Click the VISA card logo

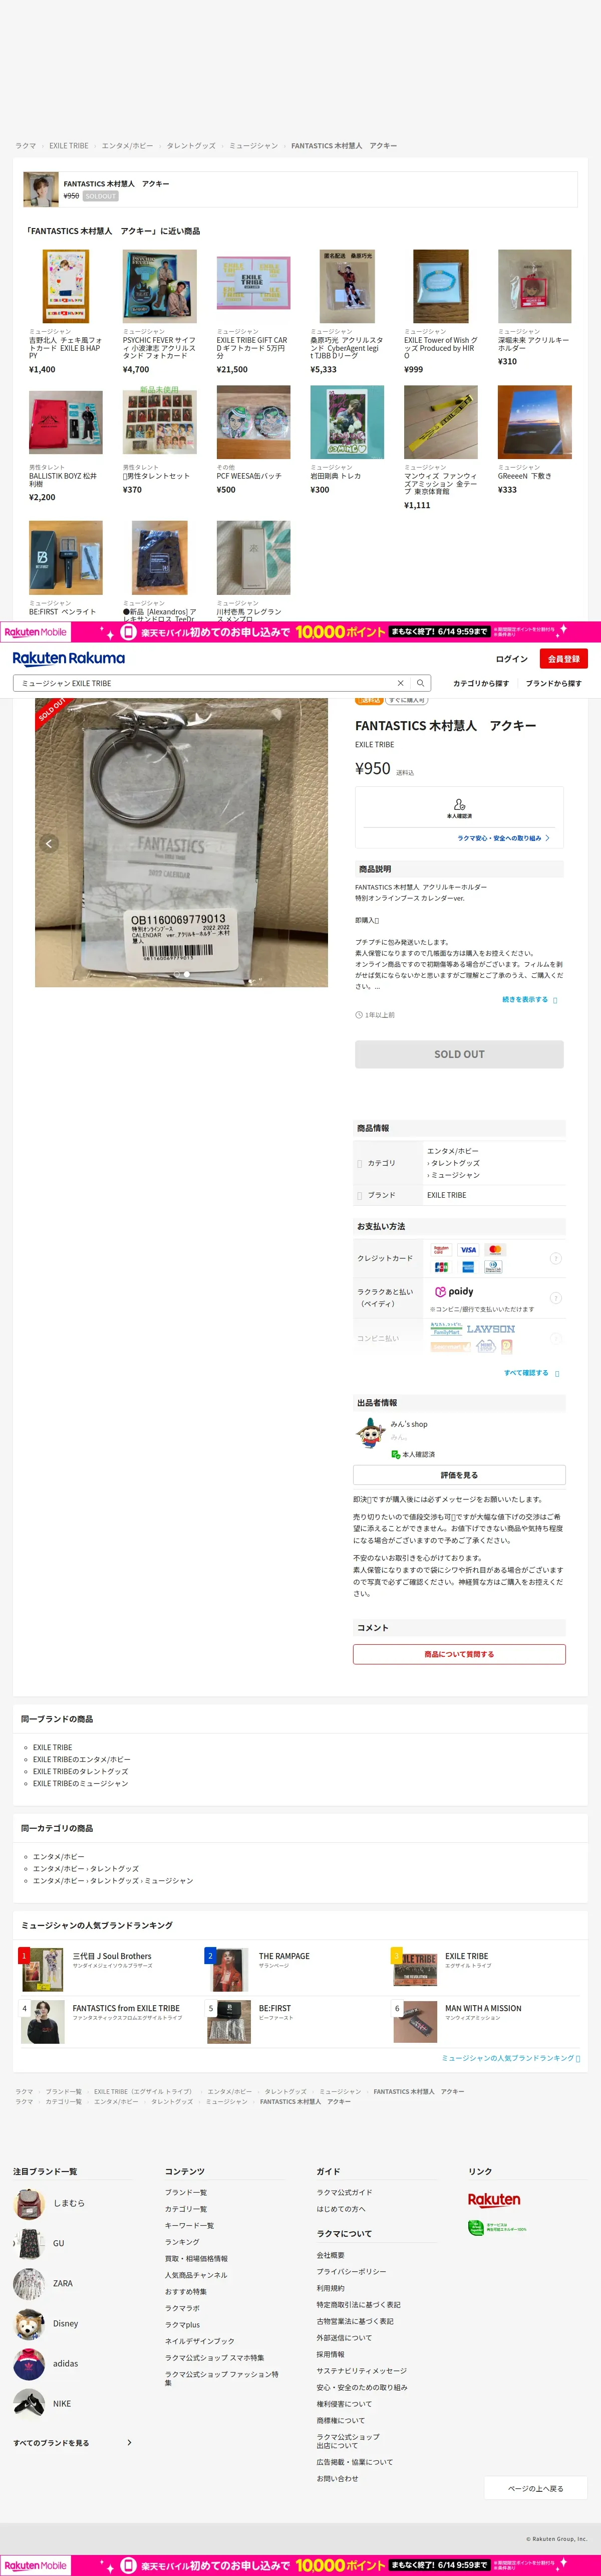pyautogui.click(x=468, y=1250)
